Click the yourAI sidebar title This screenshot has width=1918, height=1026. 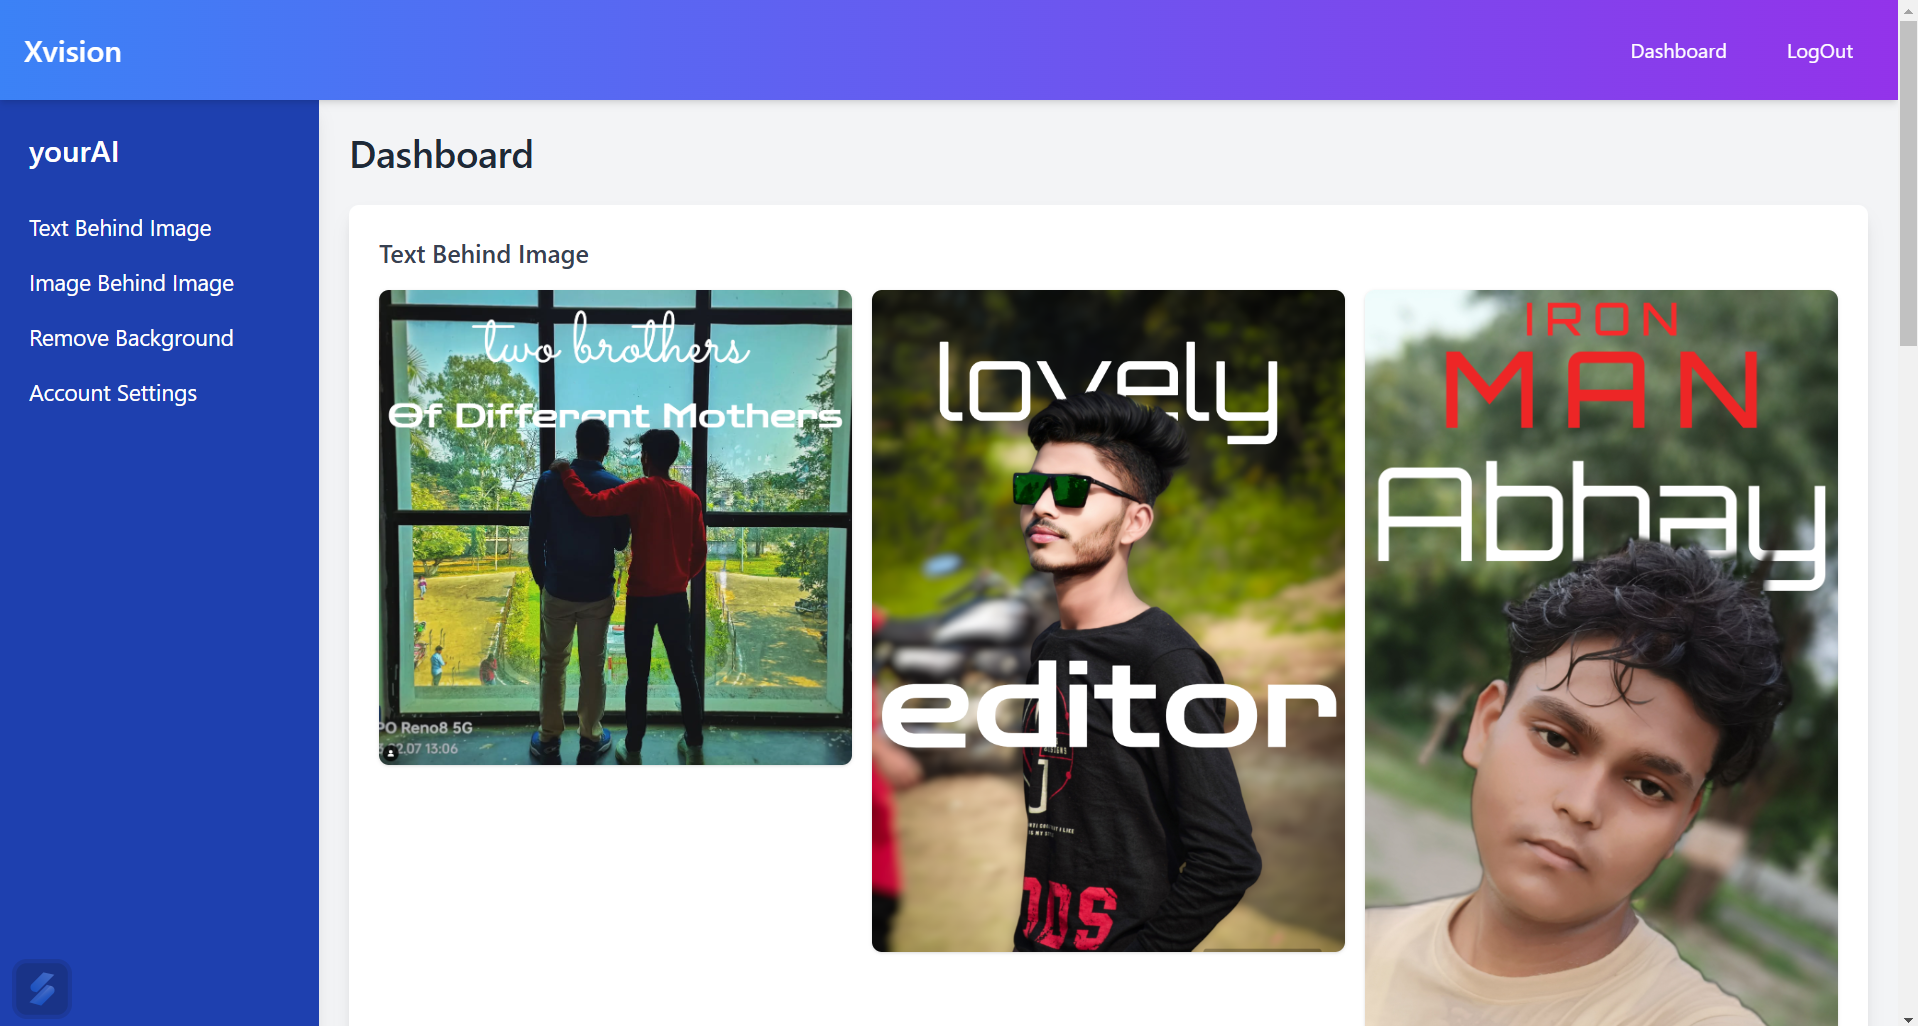(x=74, y=152)
